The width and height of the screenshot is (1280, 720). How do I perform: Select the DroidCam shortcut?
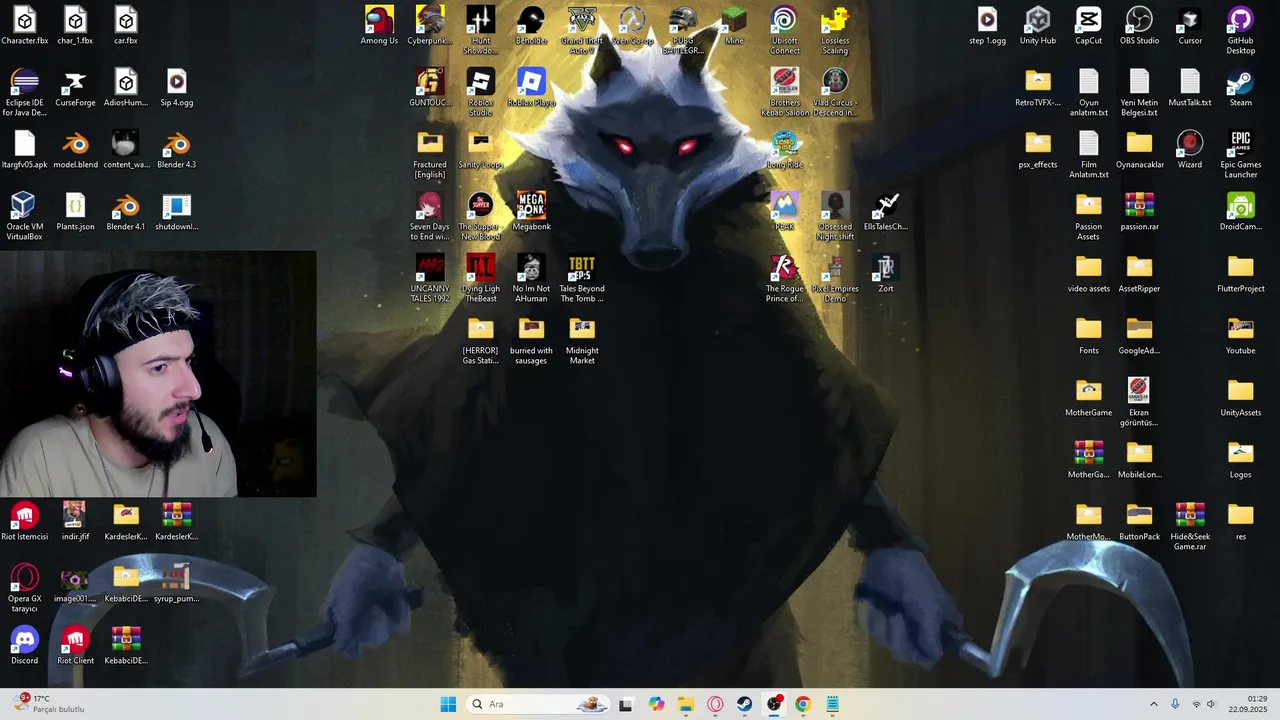(1241, 212)
